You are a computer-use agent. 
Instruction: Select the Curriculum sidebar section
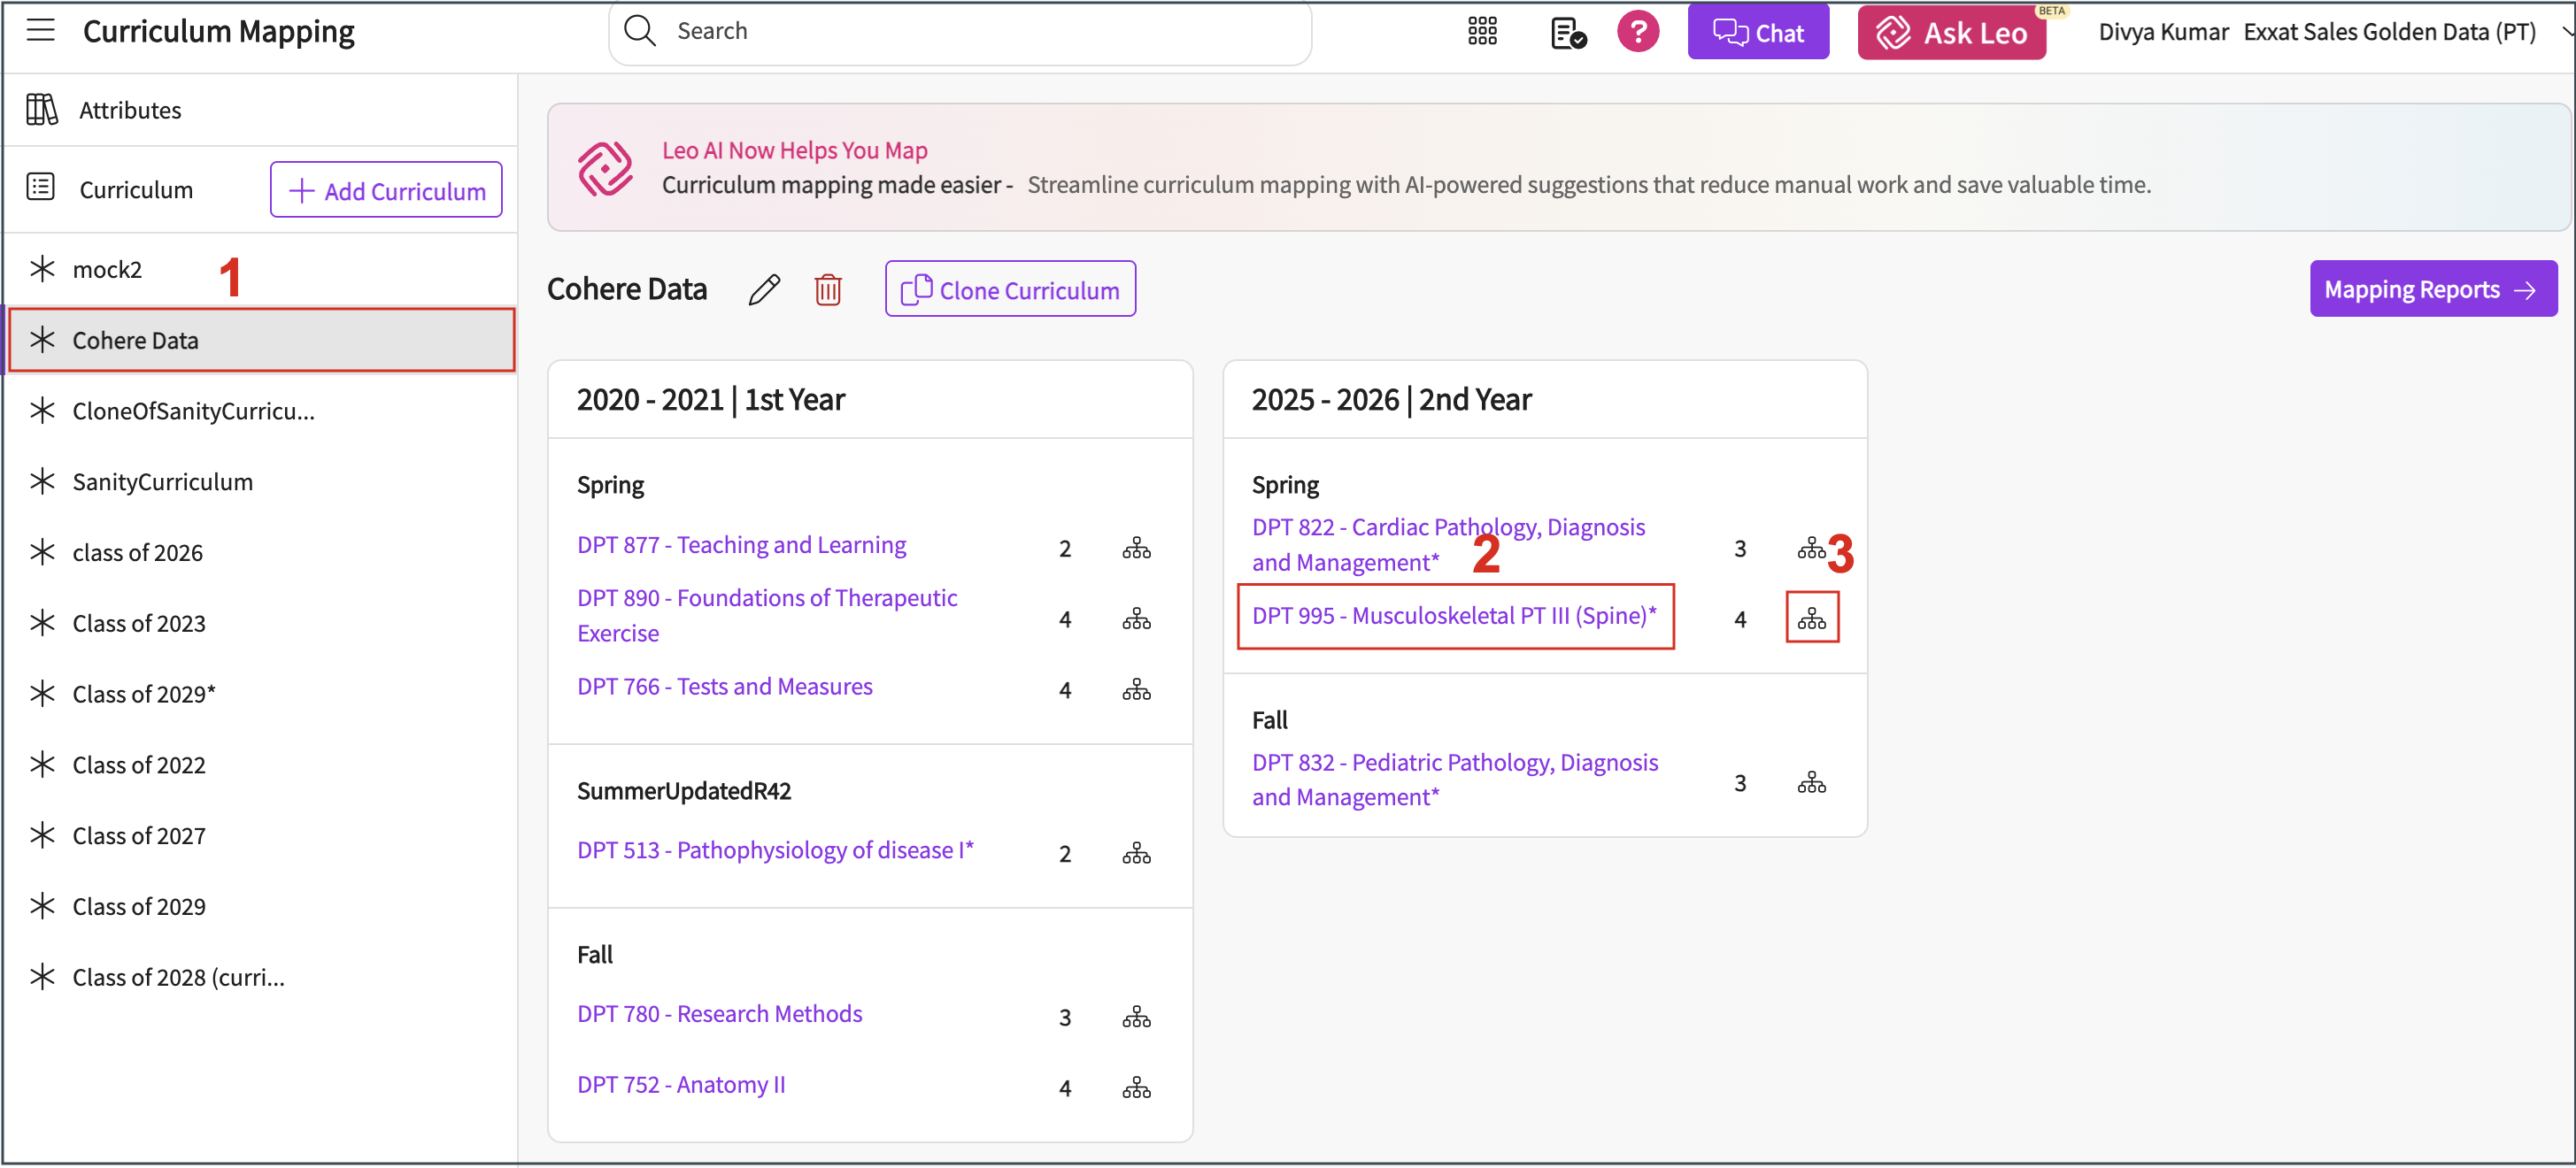pyautogui.click(x=136, y=190)
